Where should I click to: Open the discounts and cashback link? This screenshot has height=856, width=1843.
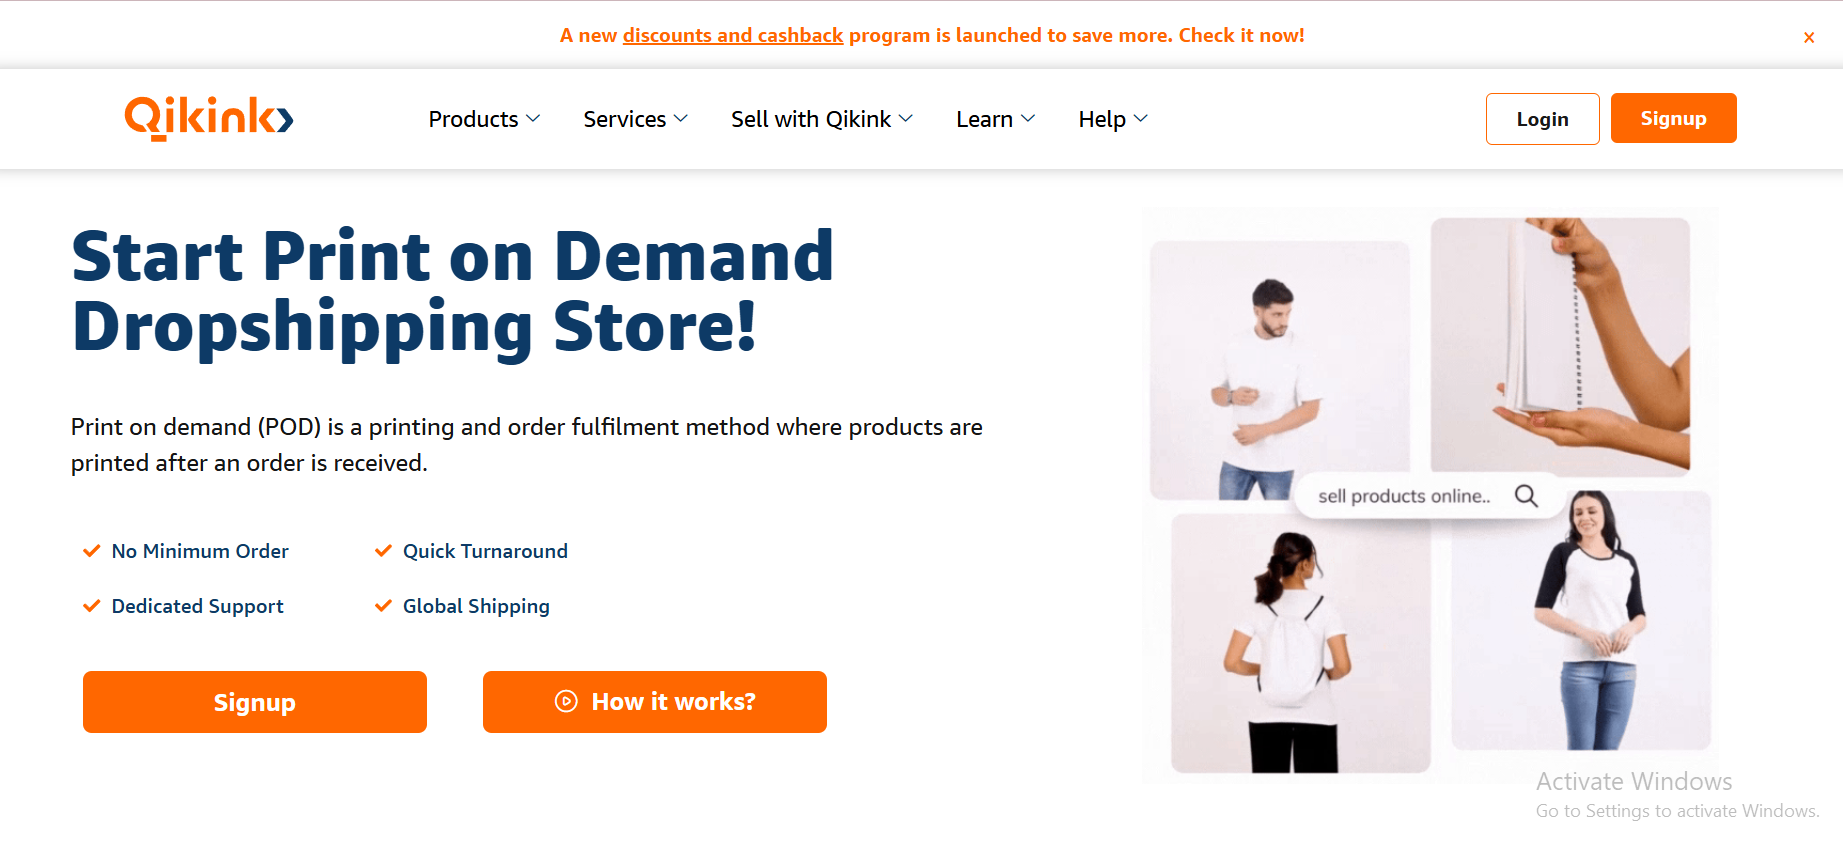point(733,35)
